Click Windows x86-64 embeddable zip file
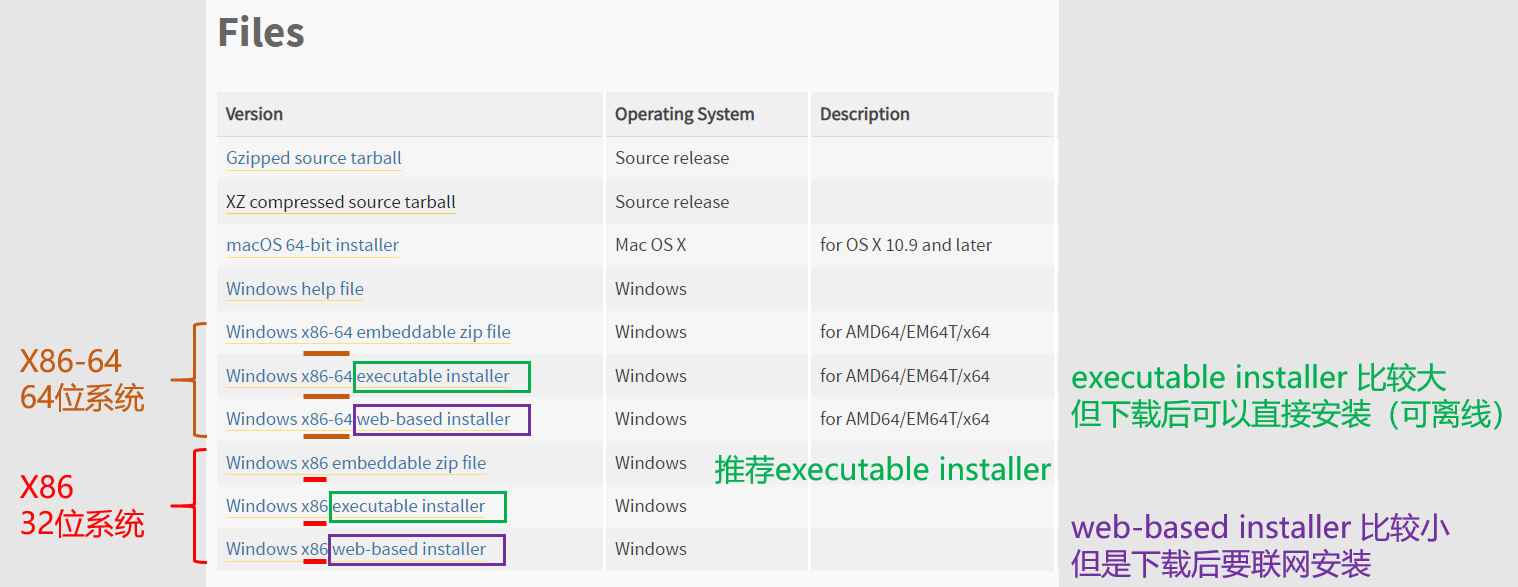Viewport: 1518px width, 587px height. click(x=368, y=332)
